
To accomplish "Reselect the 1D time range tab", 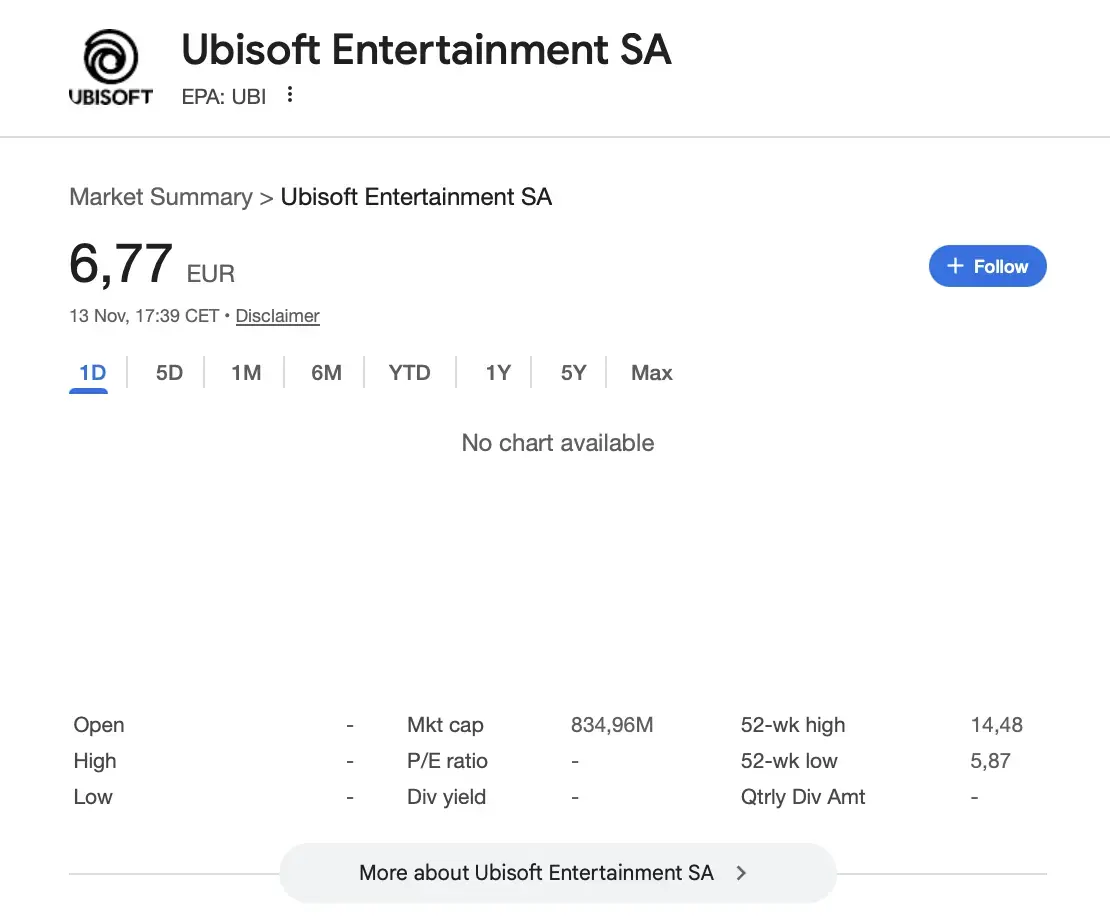I will [x=89, y=372].
